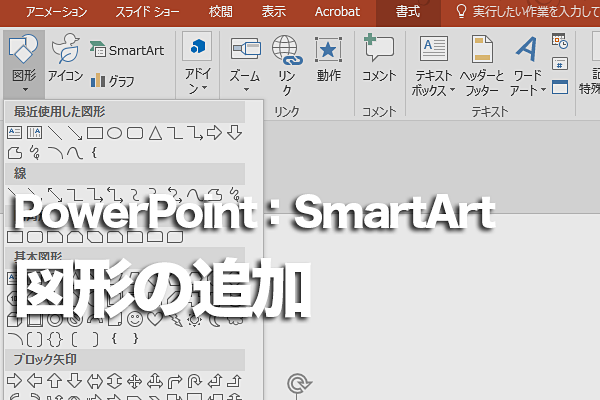Select double bracket basic shape
The height and width of the screenshot is (400, 600).
35,339
